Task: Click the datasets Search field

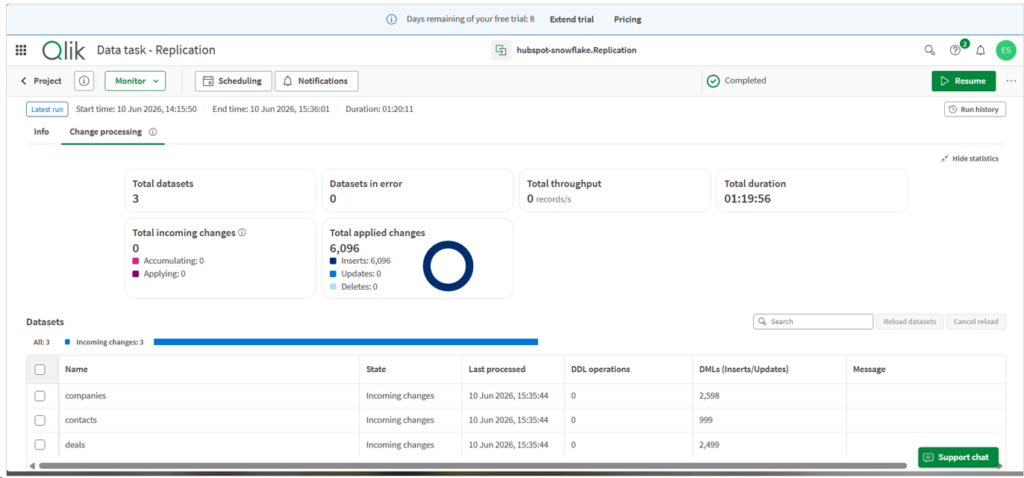Action: (x=812, y=322)
